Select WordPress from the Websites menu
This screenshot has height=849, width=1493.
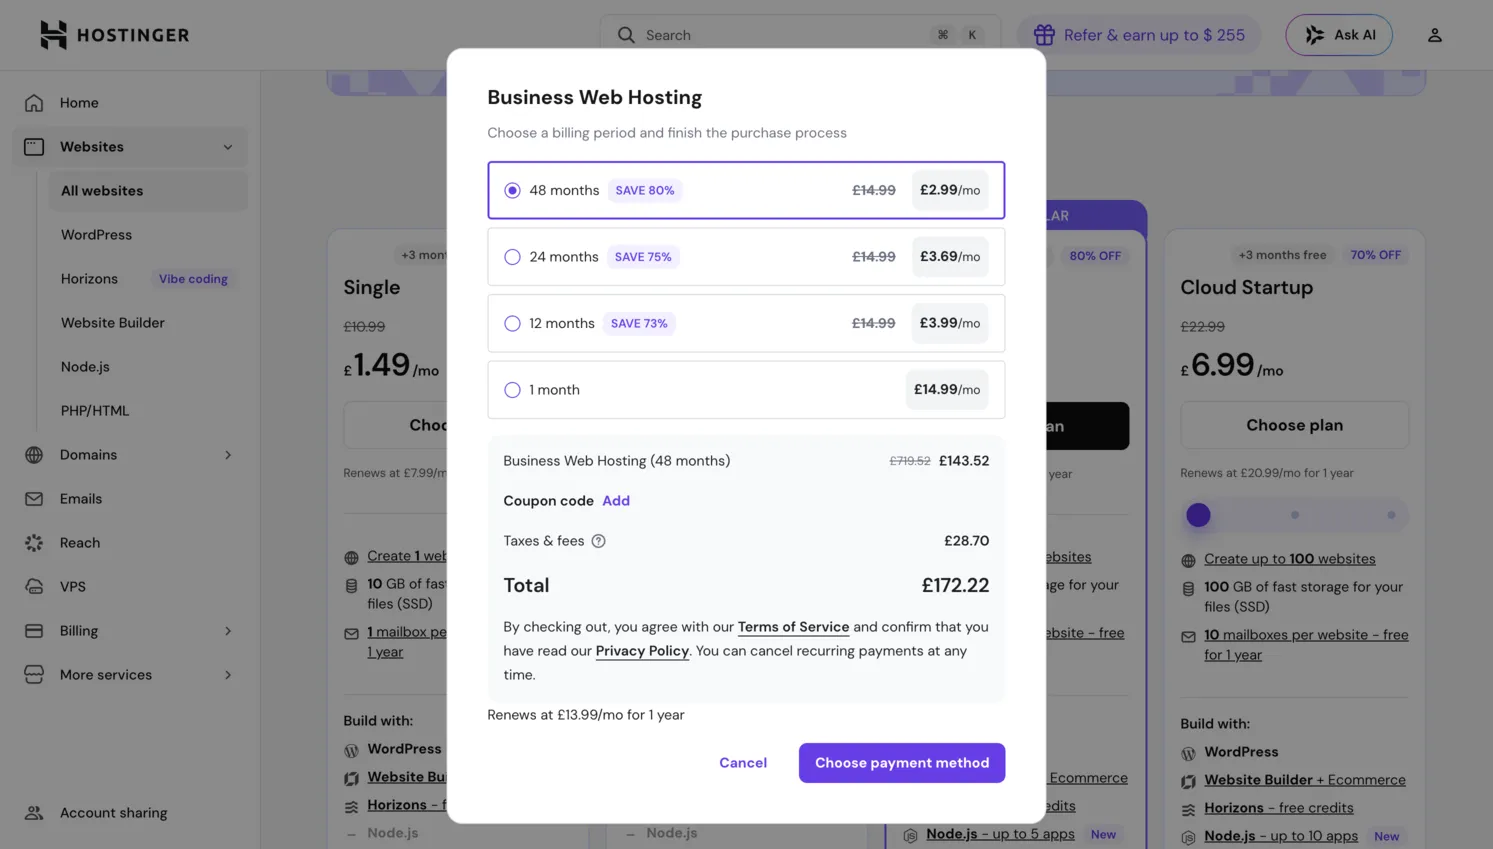(96, 234)
